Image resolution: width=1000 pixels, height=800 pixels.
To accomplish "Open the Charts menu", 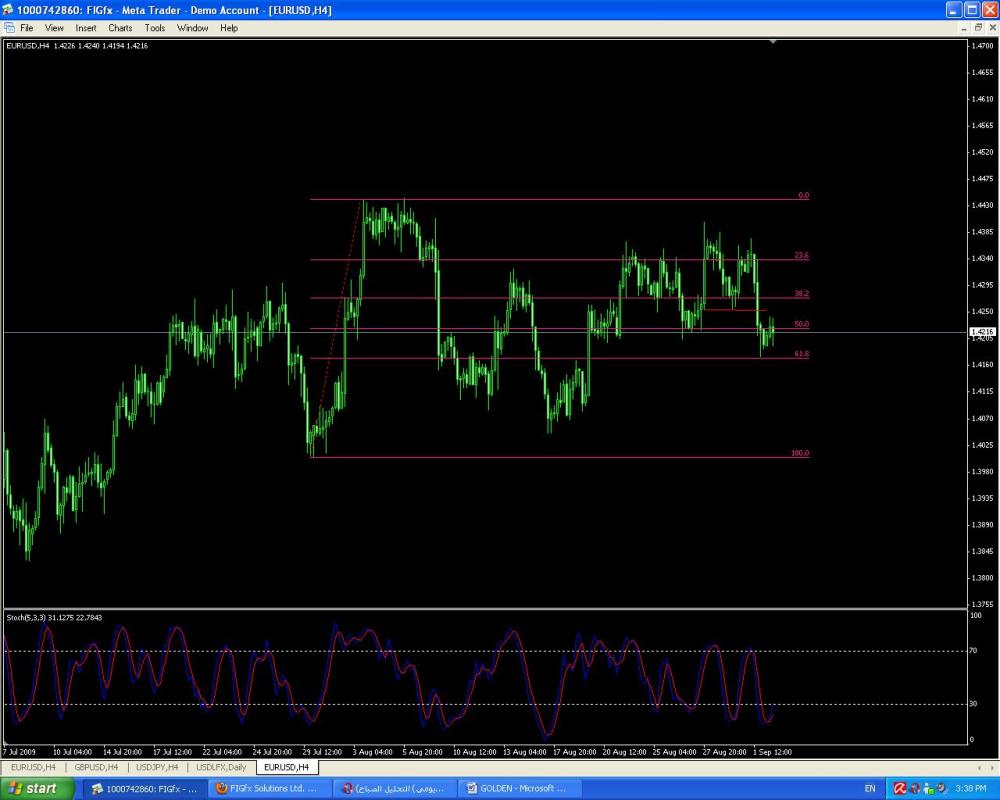I will [120, 28].
